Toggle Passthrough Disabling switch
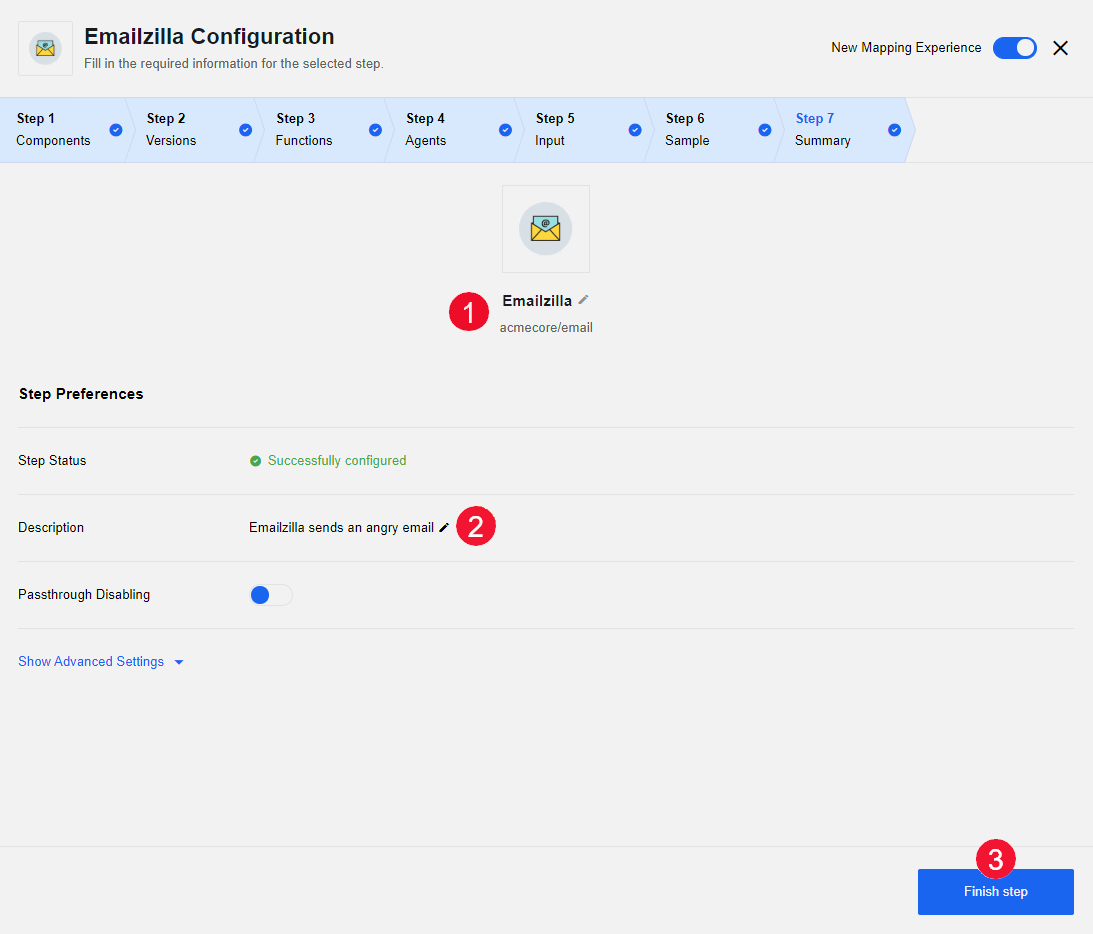This screenshot has width=1093, height=934. coord(271,595)
